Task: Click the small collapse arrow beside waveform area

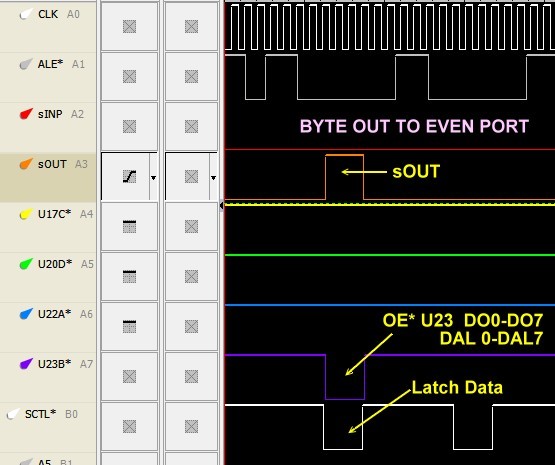Action: pyautogui.click(x=221, y=205)
